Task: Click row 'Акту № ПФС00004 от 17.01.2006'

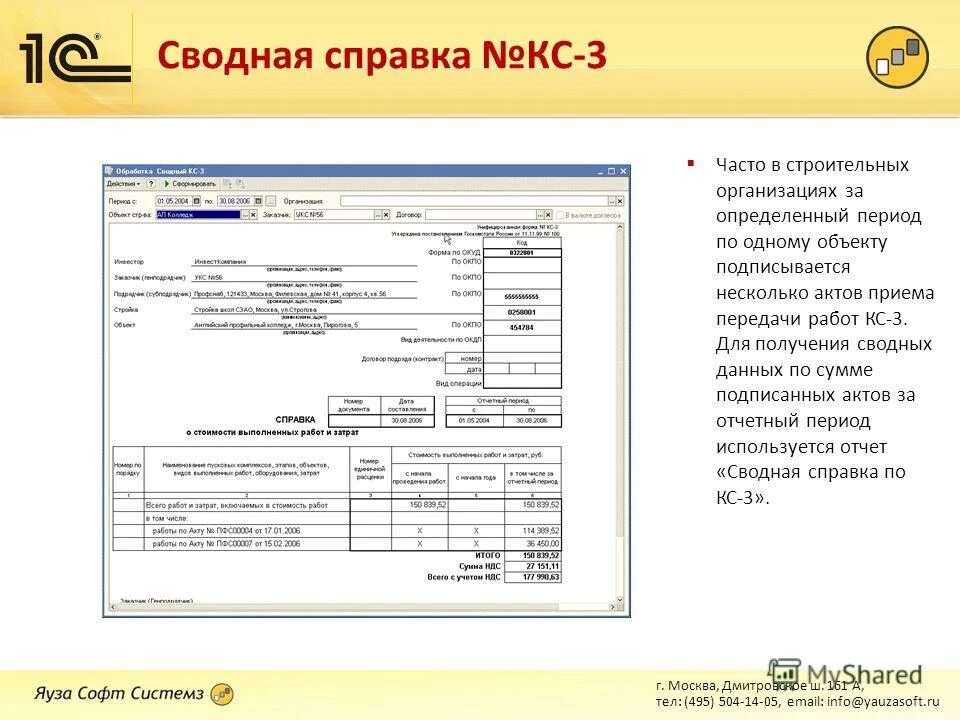Action: click(226, 531)
